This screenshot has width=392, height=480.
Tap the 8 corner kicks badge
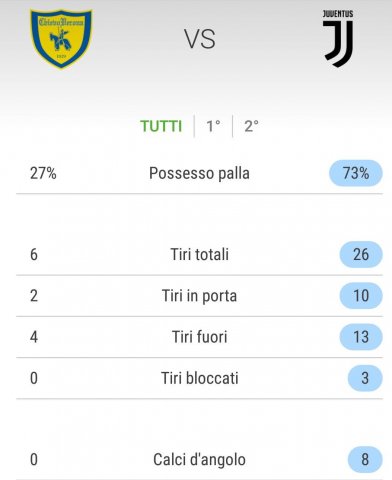365,459
